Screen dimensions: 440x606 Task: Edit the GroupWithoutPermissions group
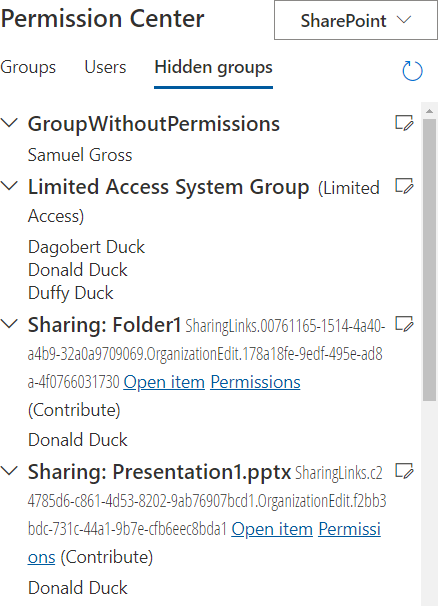pyautogui.click(x=404, y=123)
